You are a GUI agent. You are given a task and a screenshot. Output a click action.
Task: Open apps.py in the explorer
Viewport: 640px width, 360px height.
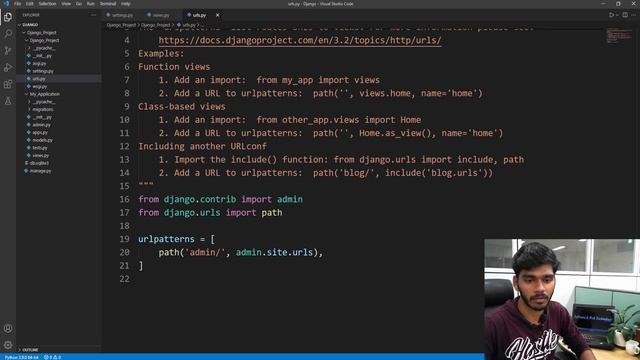[40, 133]
